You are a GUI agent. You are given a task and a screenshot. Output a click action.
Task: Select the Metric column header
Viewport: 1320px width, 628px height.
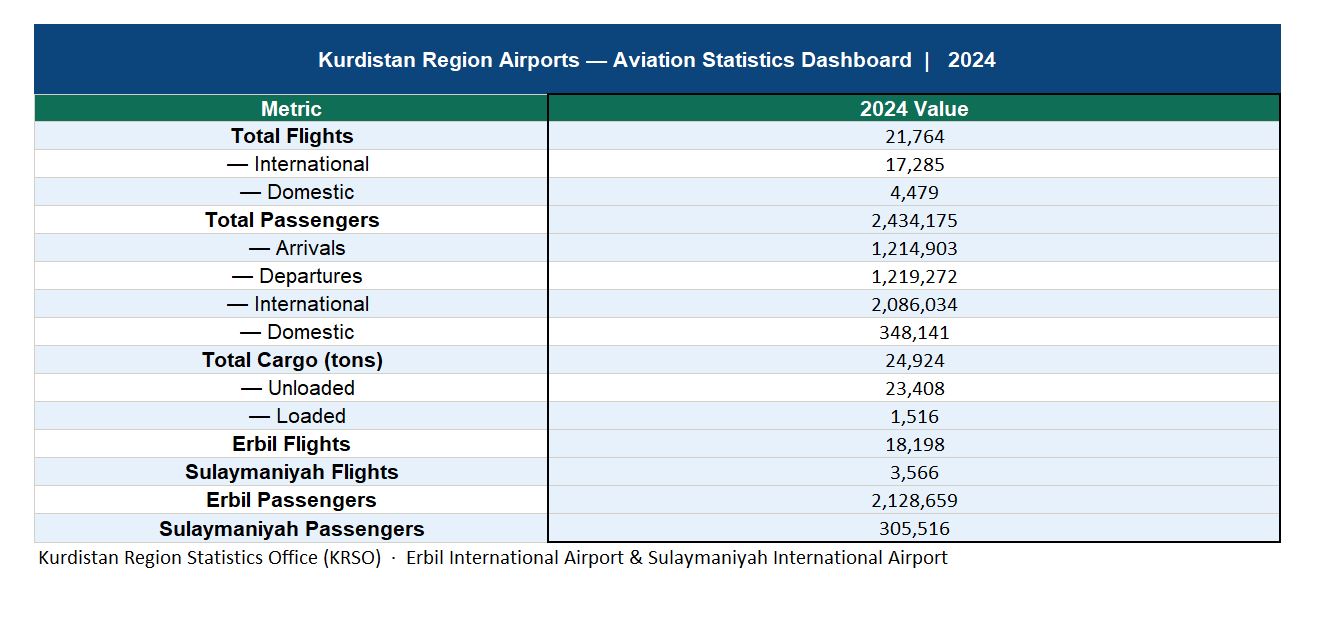(291, 109)
